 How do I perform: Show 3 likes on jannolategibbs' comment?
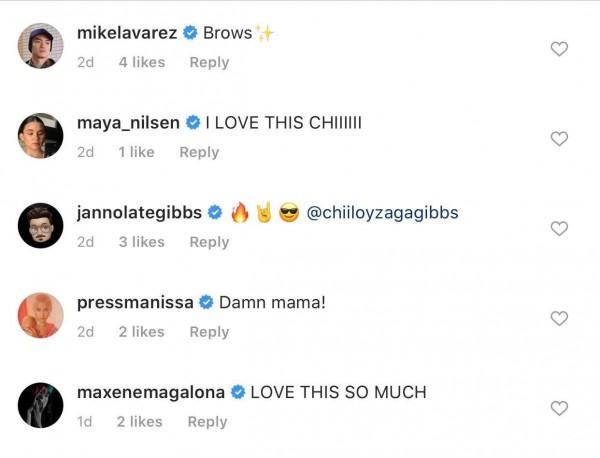(x=141, y=242)
